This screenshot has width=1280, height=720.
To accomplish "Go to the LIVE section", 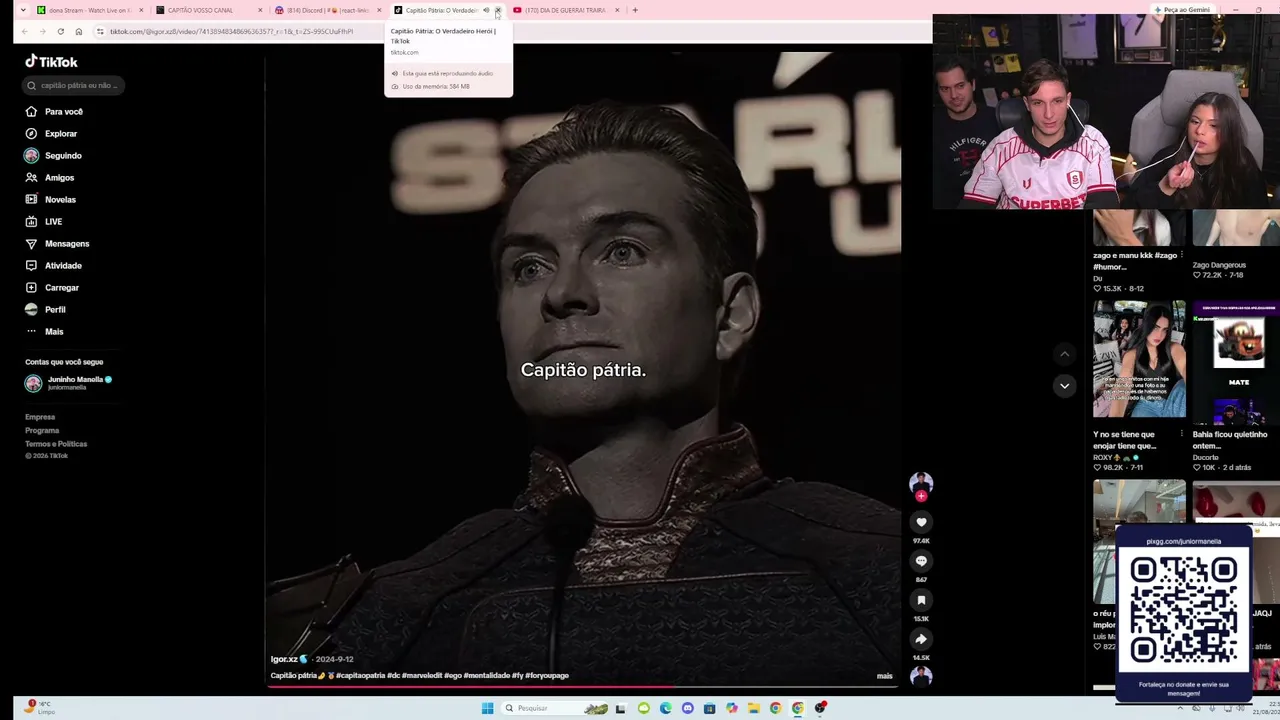I will (53, 222).
